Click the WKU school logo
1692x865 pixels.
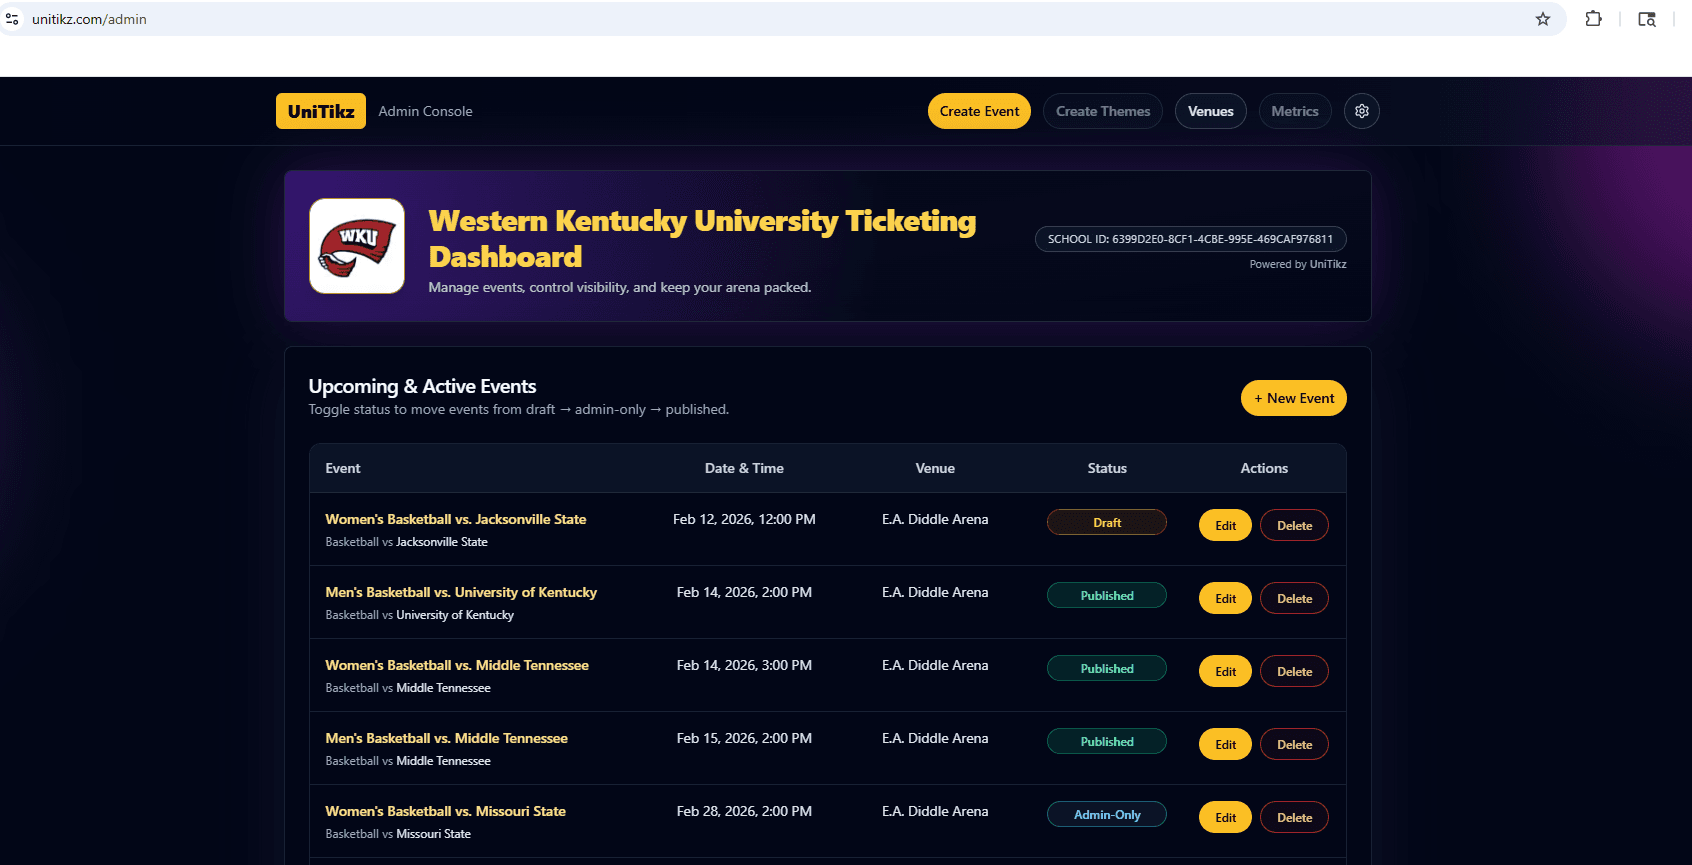tap(357, 246)
